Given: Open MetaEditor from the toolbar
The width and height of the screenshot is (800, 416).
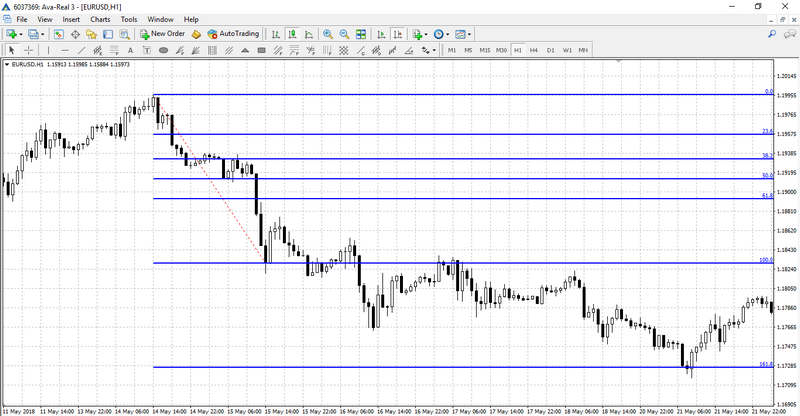Looking at the screenshot, I should (197, 34).
